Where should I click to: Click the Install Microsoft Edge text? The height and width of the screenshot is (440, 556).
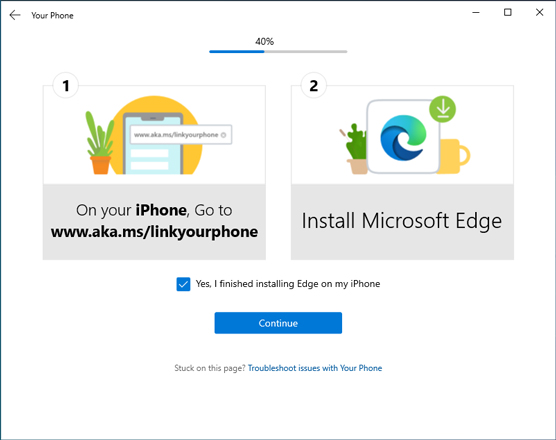pos(401,221)
